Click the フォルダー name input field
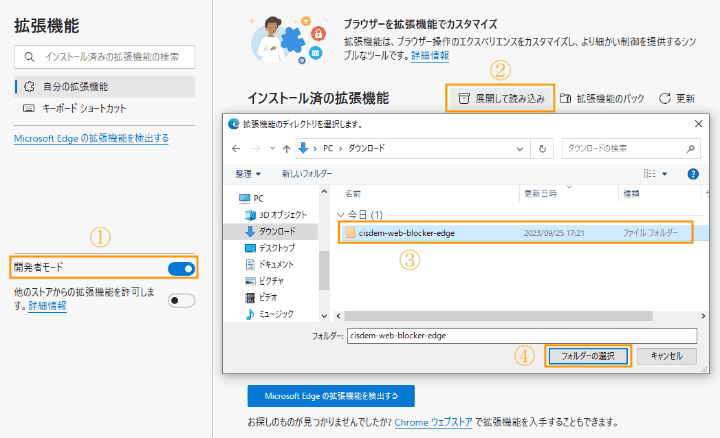Image resolution: width=720 pixels, height=438 pixels. click(522, 336)
